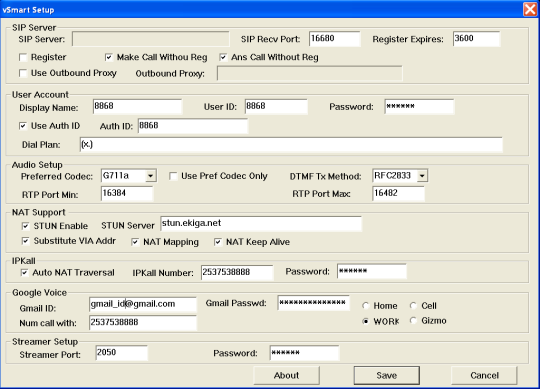Edit the RTP Port Min field

tap(127, 193)
